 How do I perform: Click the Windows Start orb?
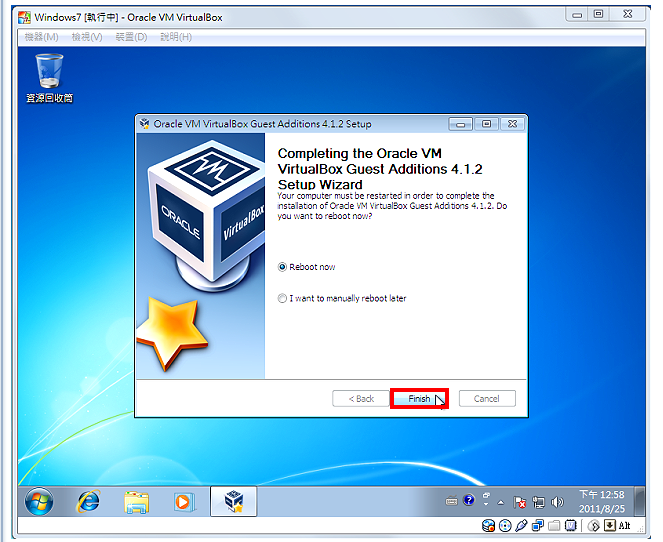coord(39,502)
